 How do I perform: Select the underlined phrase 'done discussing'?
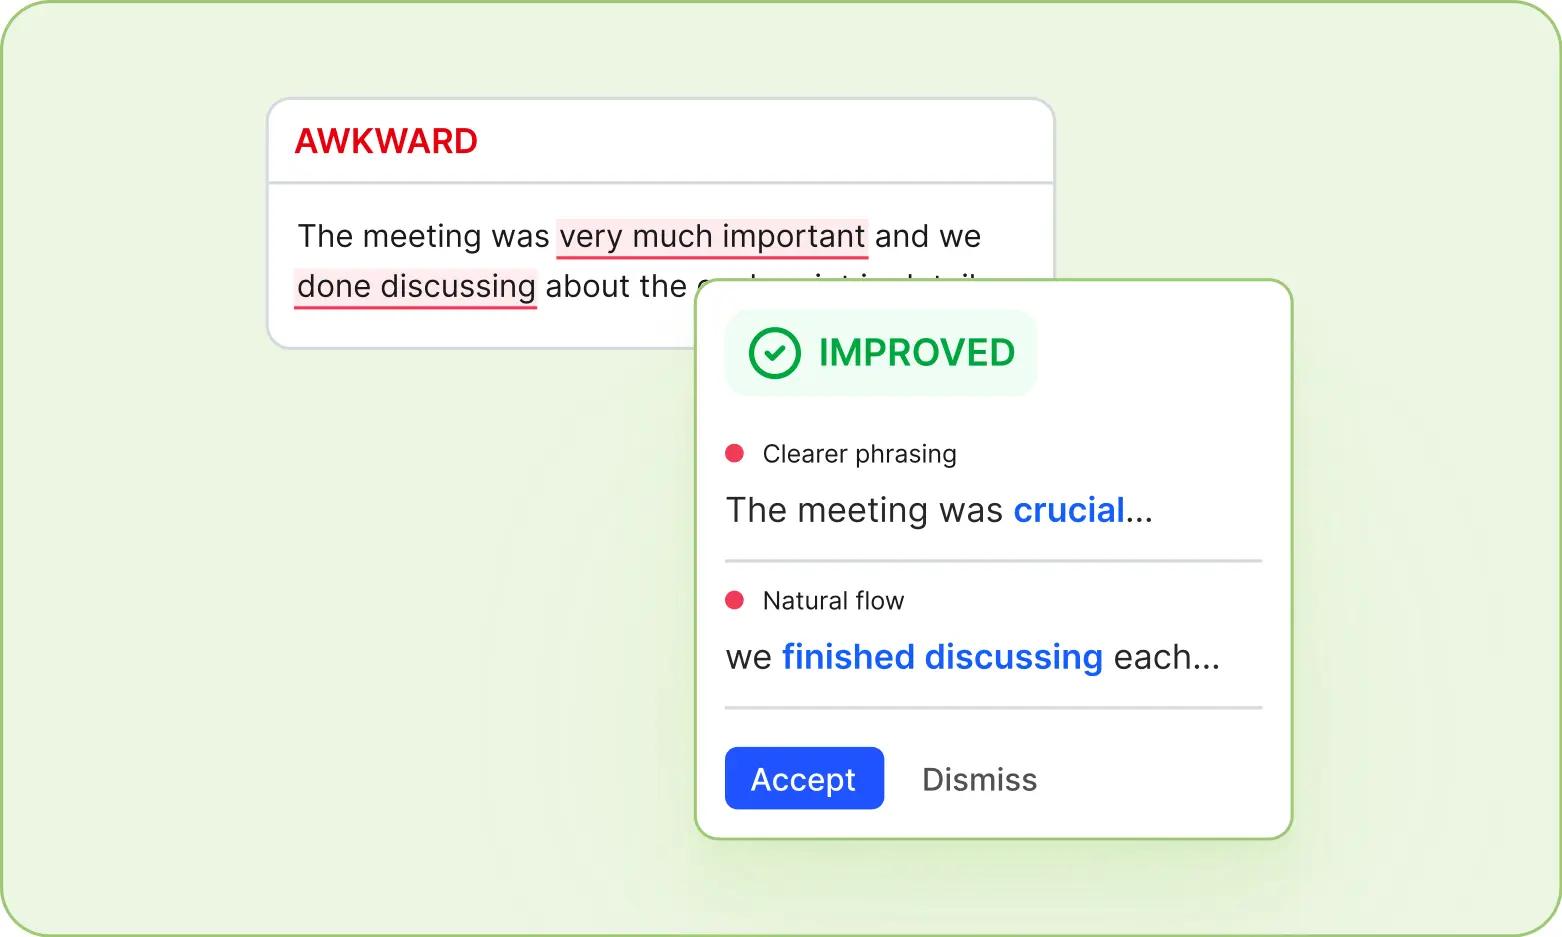416,287
